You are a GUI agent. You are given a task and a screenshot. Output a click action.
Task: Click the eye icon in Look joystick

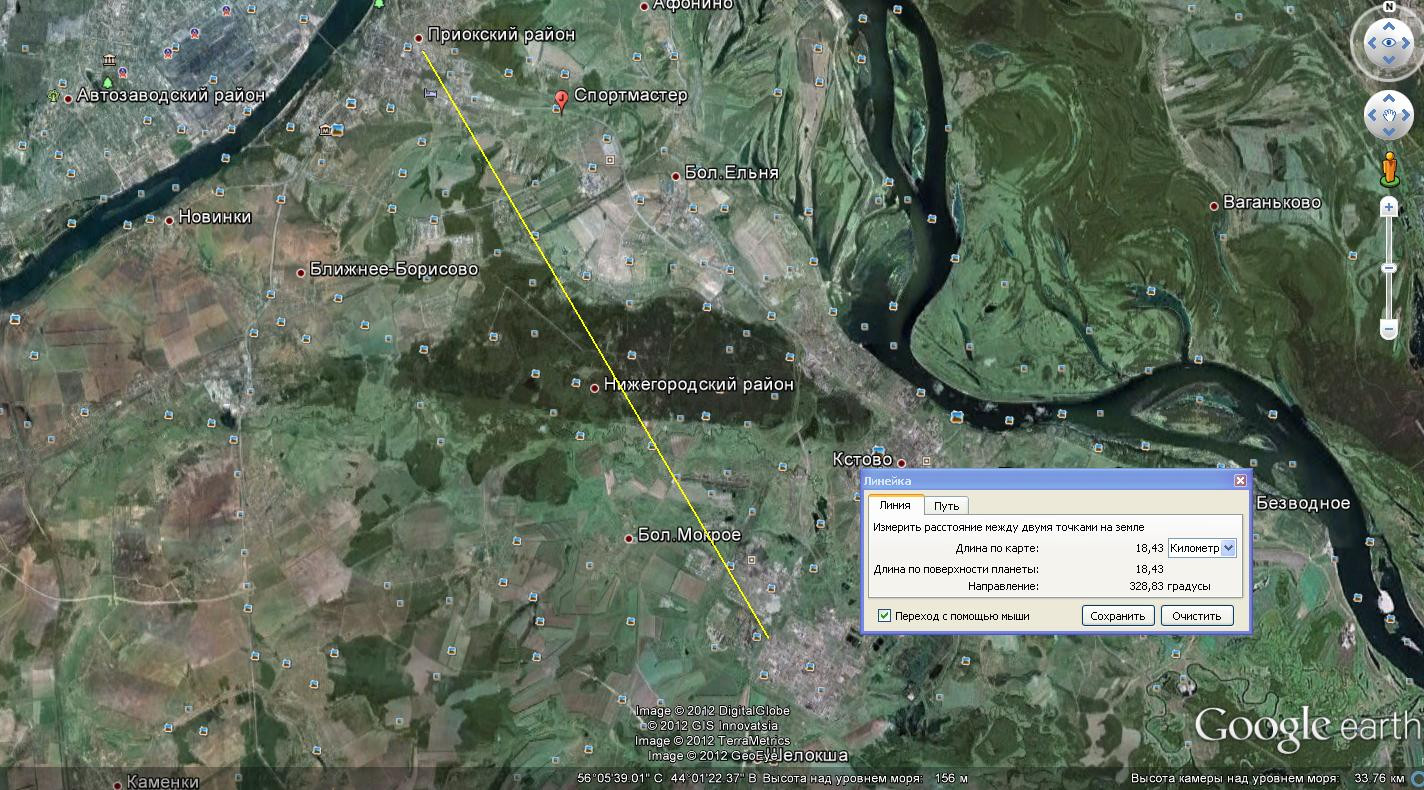[x=1388, y=43]
